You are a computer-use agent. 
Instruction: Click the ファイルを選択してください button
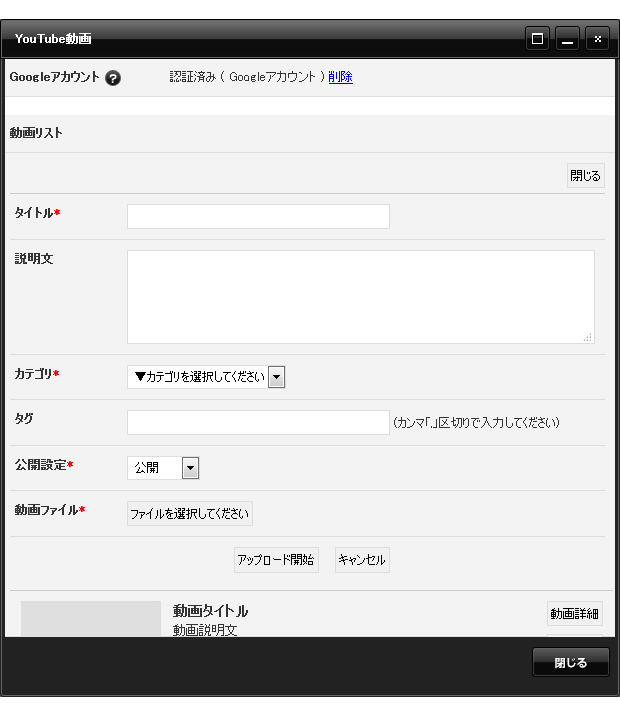[x=190, y=514]
